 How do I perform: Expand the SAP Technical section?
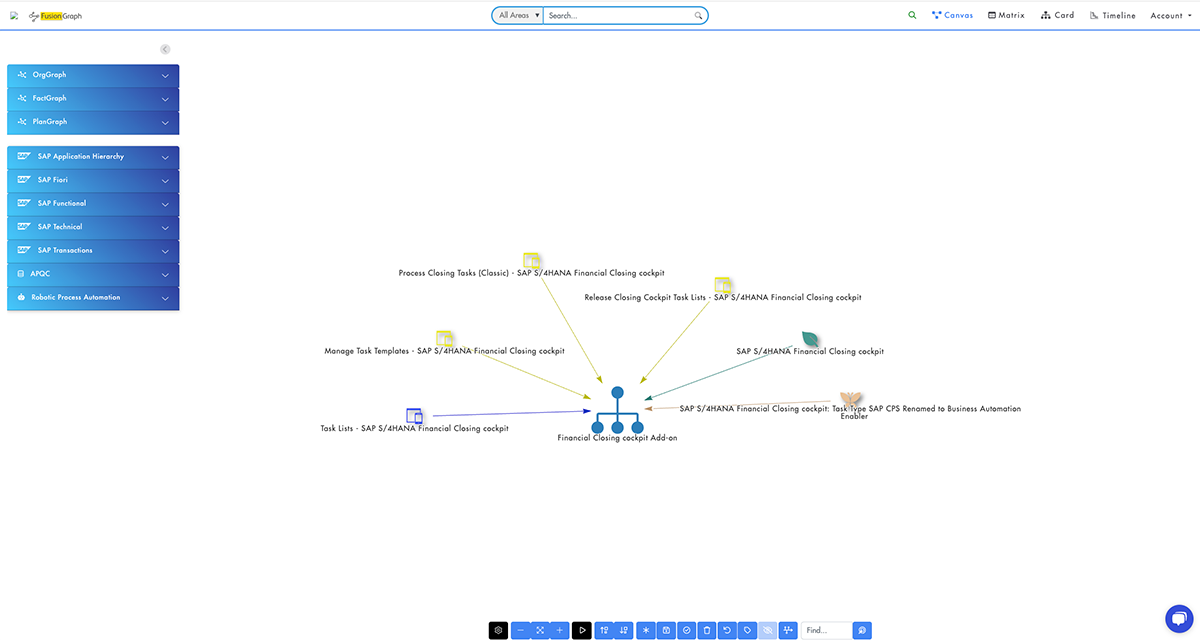coord(93,227)
